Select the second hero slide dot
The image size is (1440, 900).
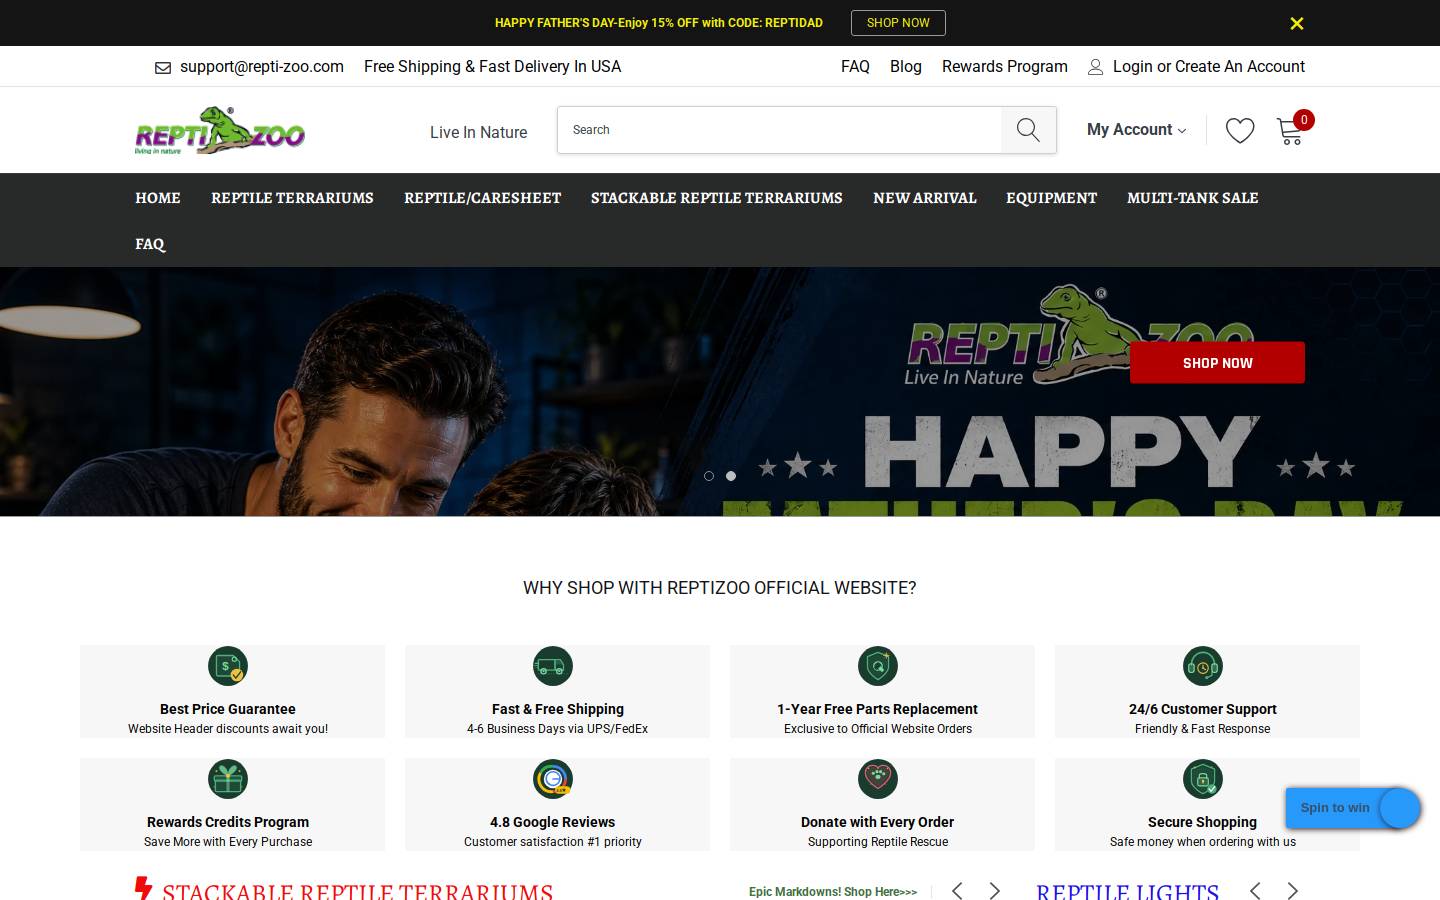(731, 476)
